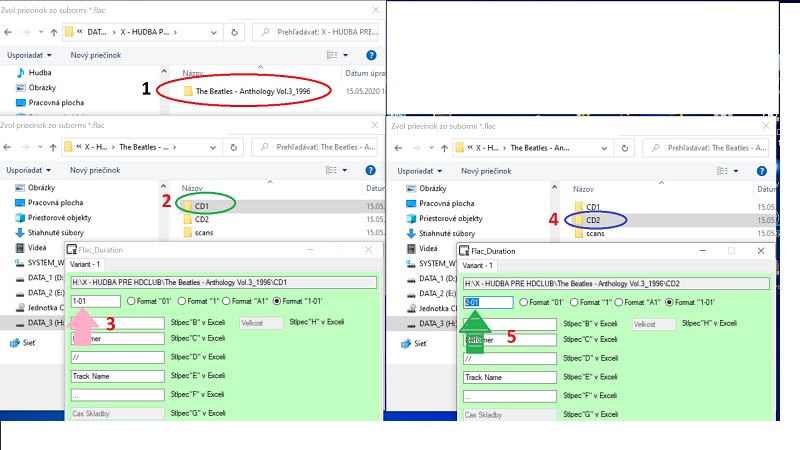Open view options arrow in right CD2 dialog
Viewport: 800px width, 450px height.
736,171
